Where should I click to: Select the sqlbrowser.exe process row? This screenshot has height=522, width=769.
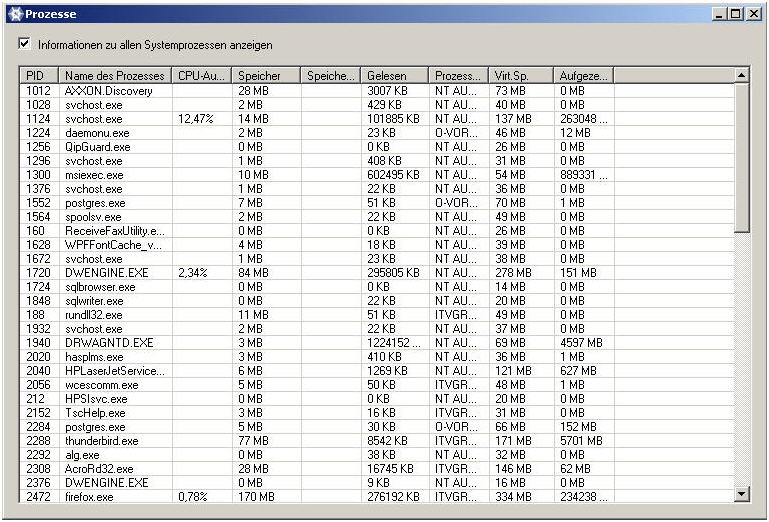[x=100, y=286]
